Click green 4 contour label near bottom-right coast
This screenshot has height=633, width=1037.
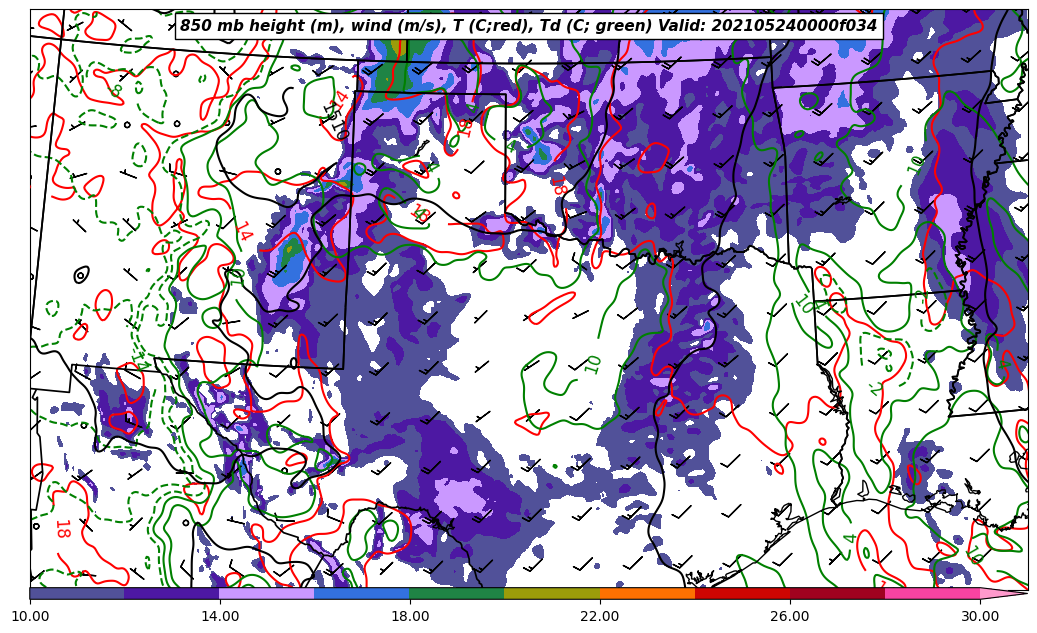[x=851, y=538]
